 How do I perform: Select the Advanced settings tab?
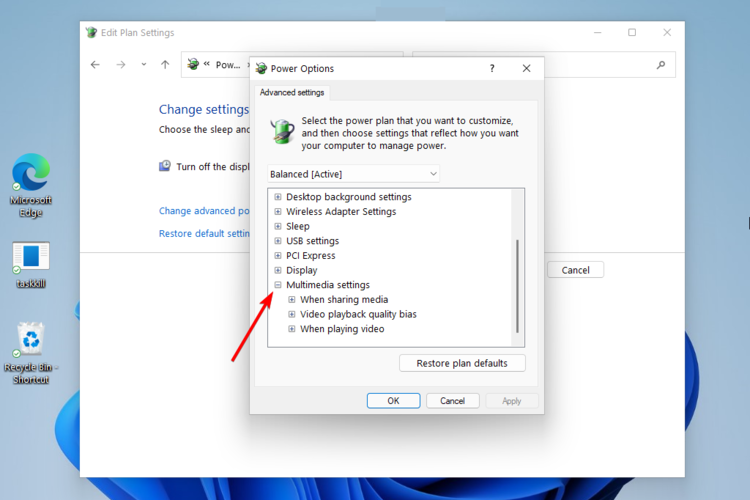pyautogui.click(x=292, y=92)
